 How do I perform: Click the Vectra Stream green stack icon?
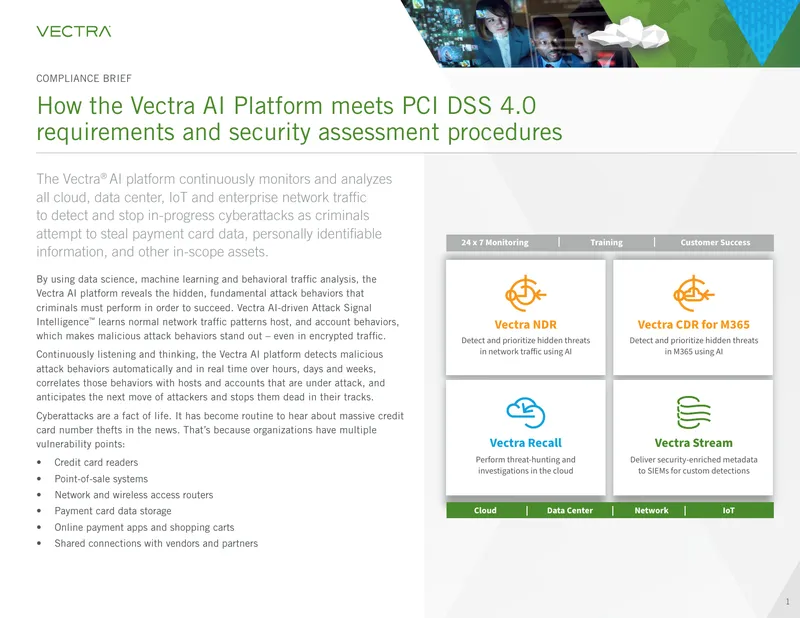pyautogui.click(x=693, y=412)
